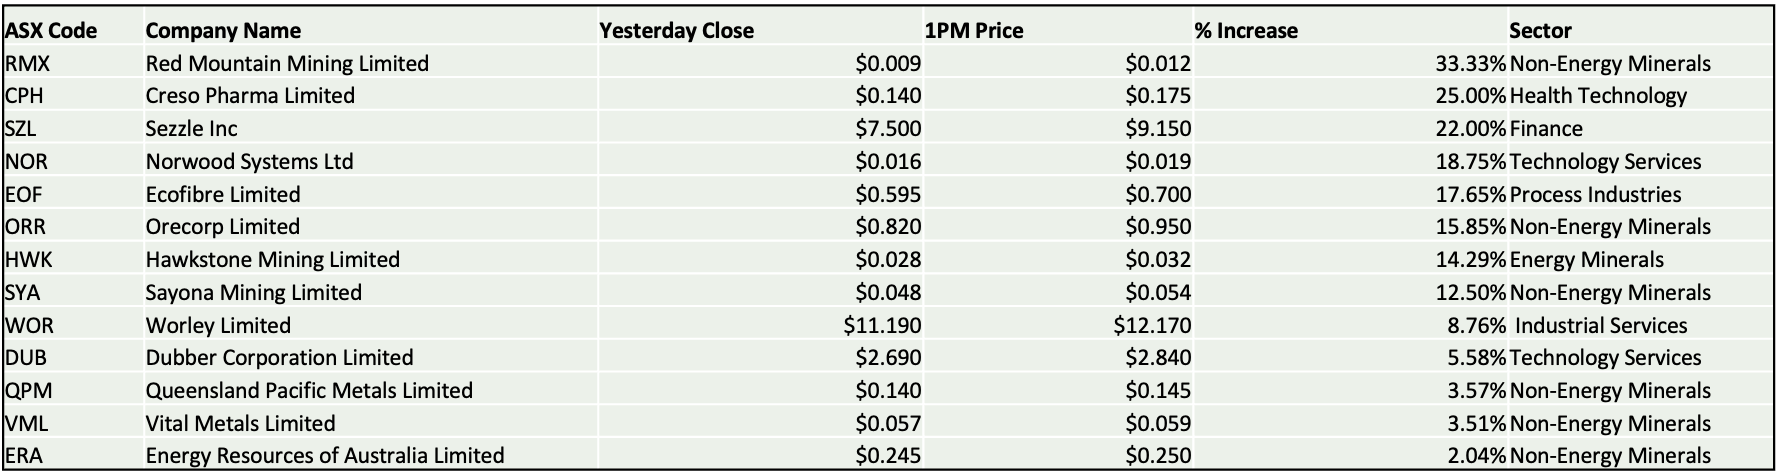1780x474 pixels.
Task: Click Worley Limited's $12.170 1PM price
Action: click(1152, 326)
